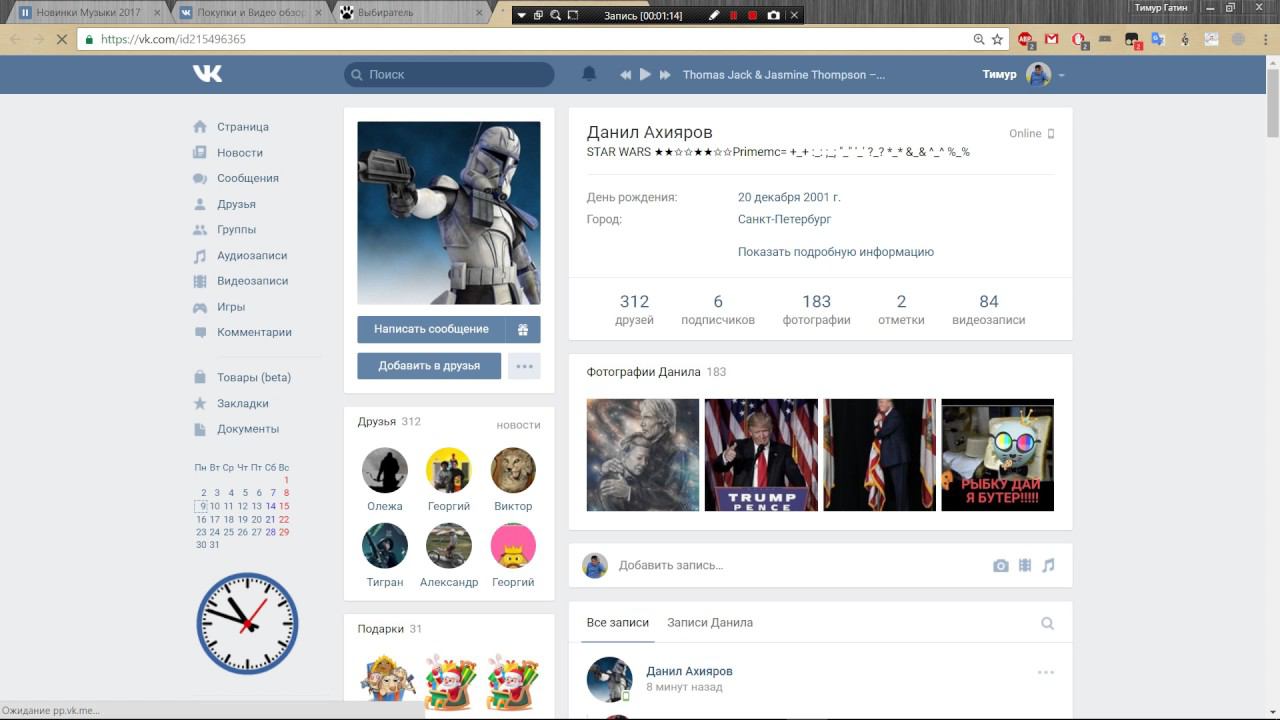
Task: Open the 2 отметки counter
Action: [x=901, y=309]
